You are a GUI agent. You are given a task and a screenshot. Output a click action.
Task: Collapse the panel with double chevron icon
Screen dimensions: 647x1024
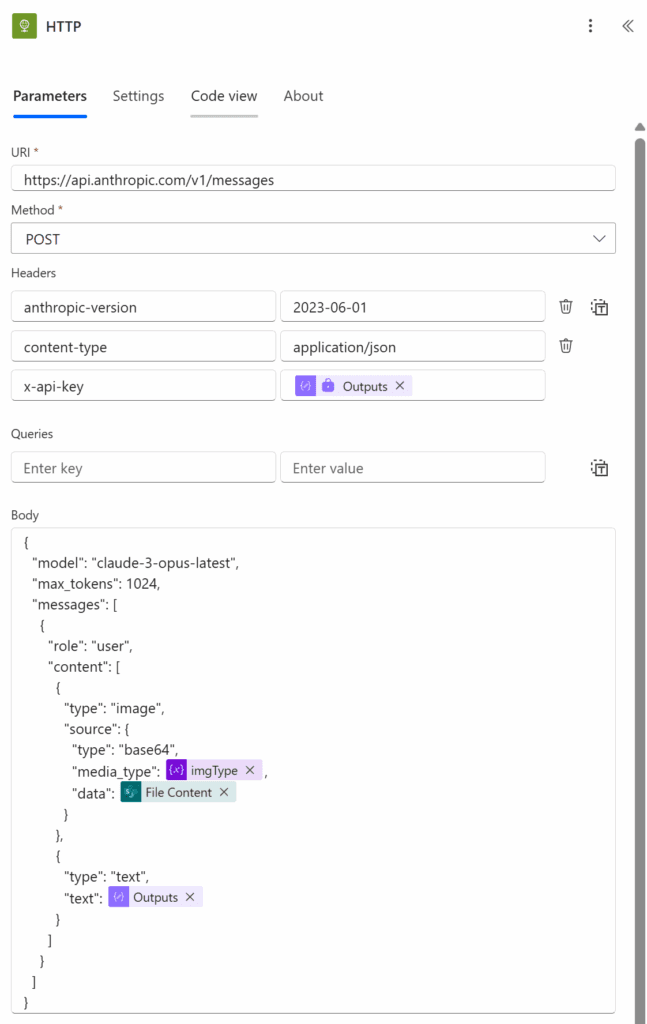pyautogui.click(x=627, y=26)
